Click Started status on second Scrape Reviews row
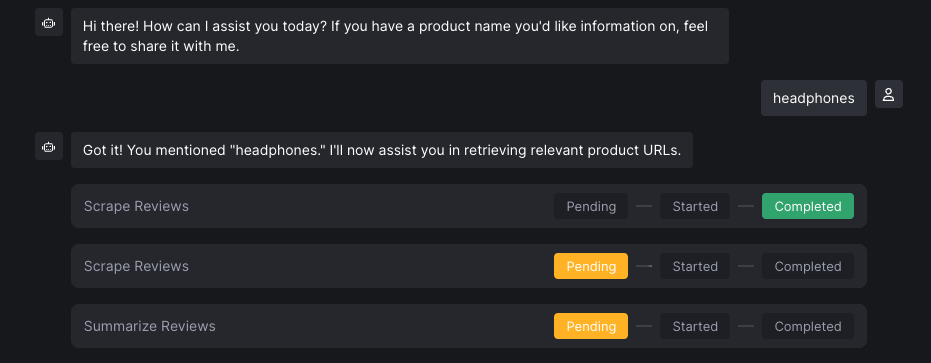931x363 pixels. pyautogui.click(x=695, y=266)
